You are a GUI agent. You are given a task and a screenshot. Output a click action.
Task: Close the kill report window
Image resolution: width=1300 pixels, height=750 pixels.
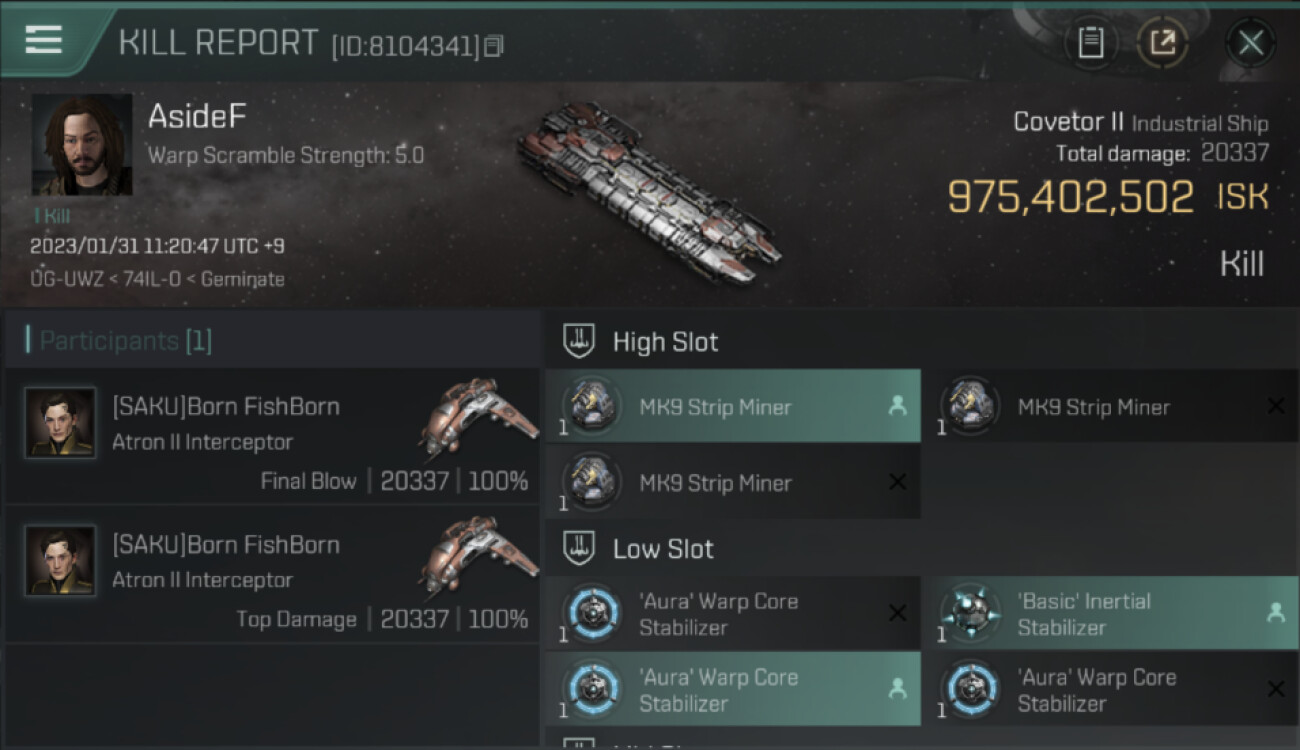tap(1250, 43)
